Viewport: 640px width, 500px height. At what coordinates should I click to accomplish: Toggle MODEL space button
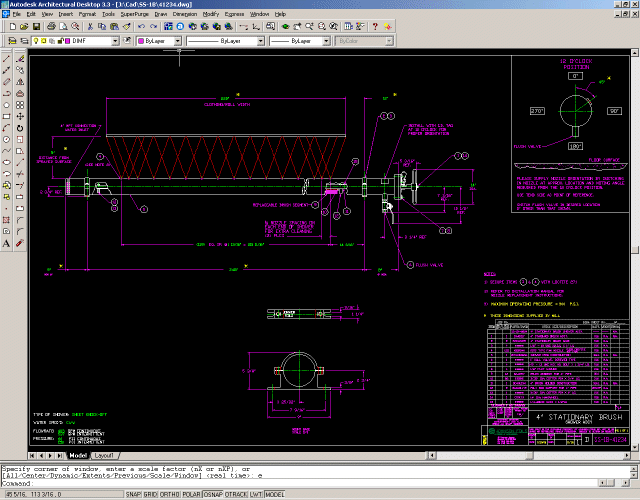[x=275, y=494]
